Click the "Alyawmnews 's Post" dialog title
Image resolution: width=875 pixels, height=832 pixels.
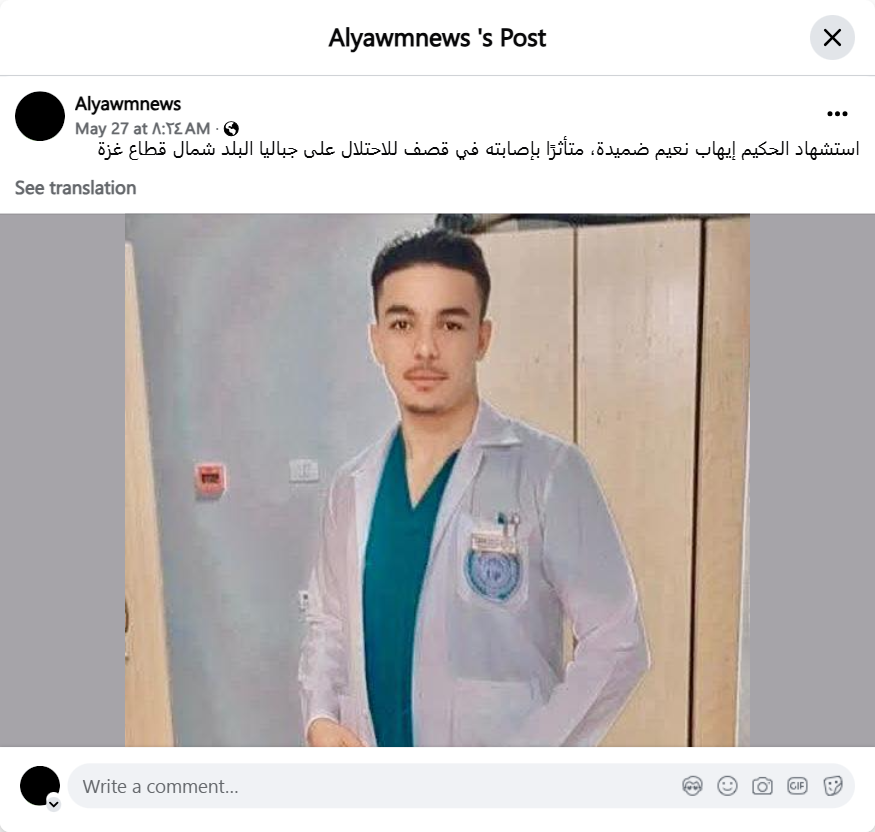[x=437, y=38]
